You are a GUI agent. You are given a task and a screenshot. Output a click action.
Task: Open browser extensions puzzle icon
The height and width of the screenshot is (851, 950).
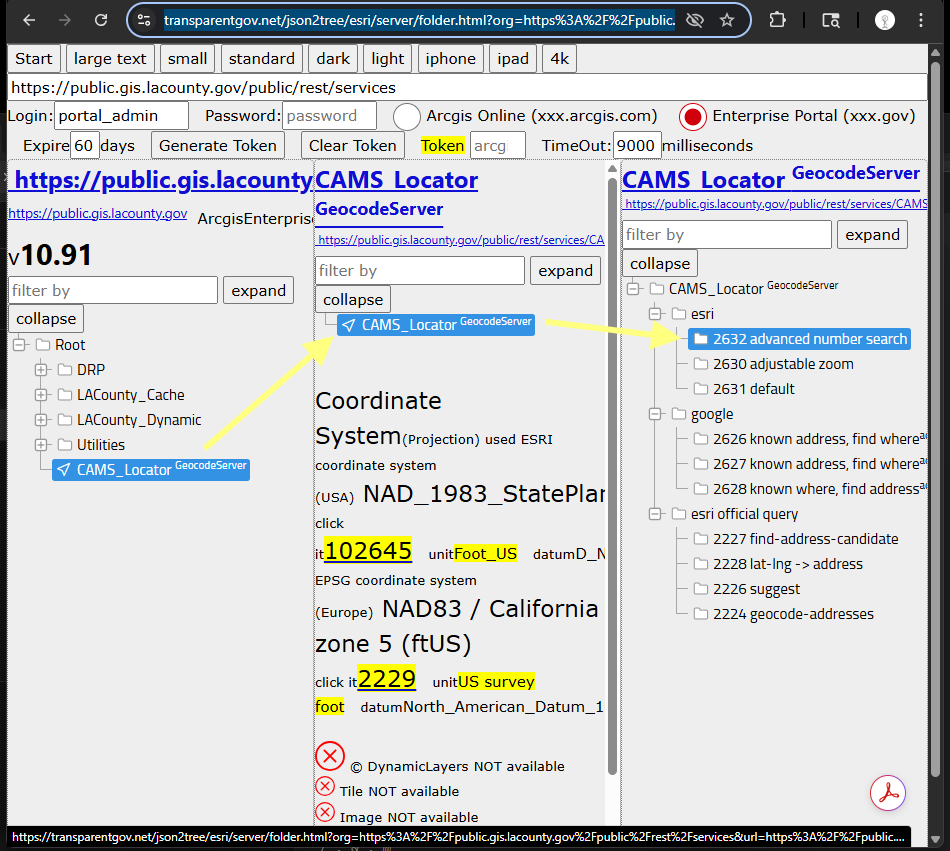(x=777, y=21)
